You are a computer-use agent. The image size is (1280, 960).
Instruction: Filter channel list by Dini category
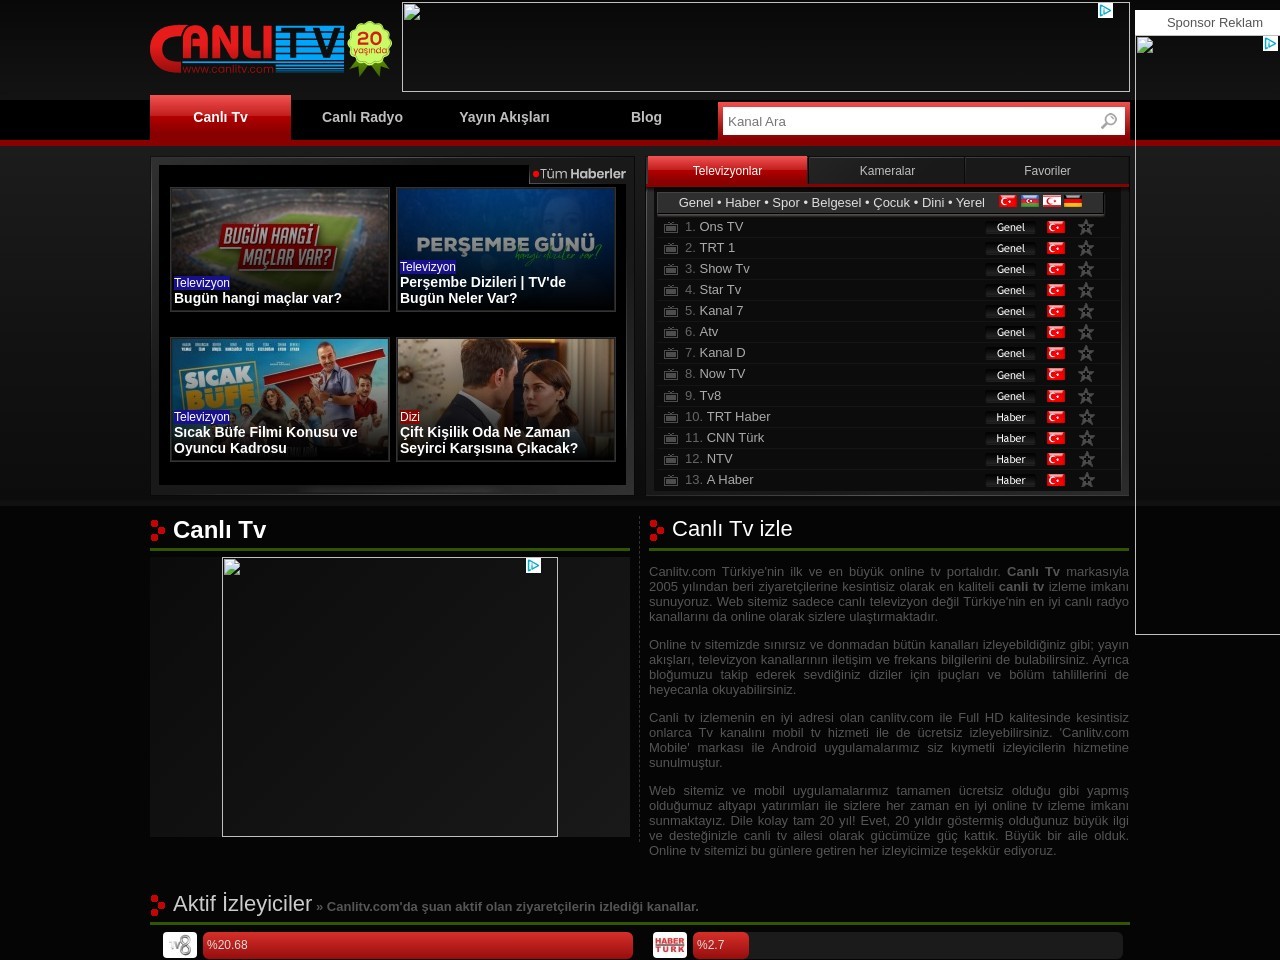(x=933, y=202)
